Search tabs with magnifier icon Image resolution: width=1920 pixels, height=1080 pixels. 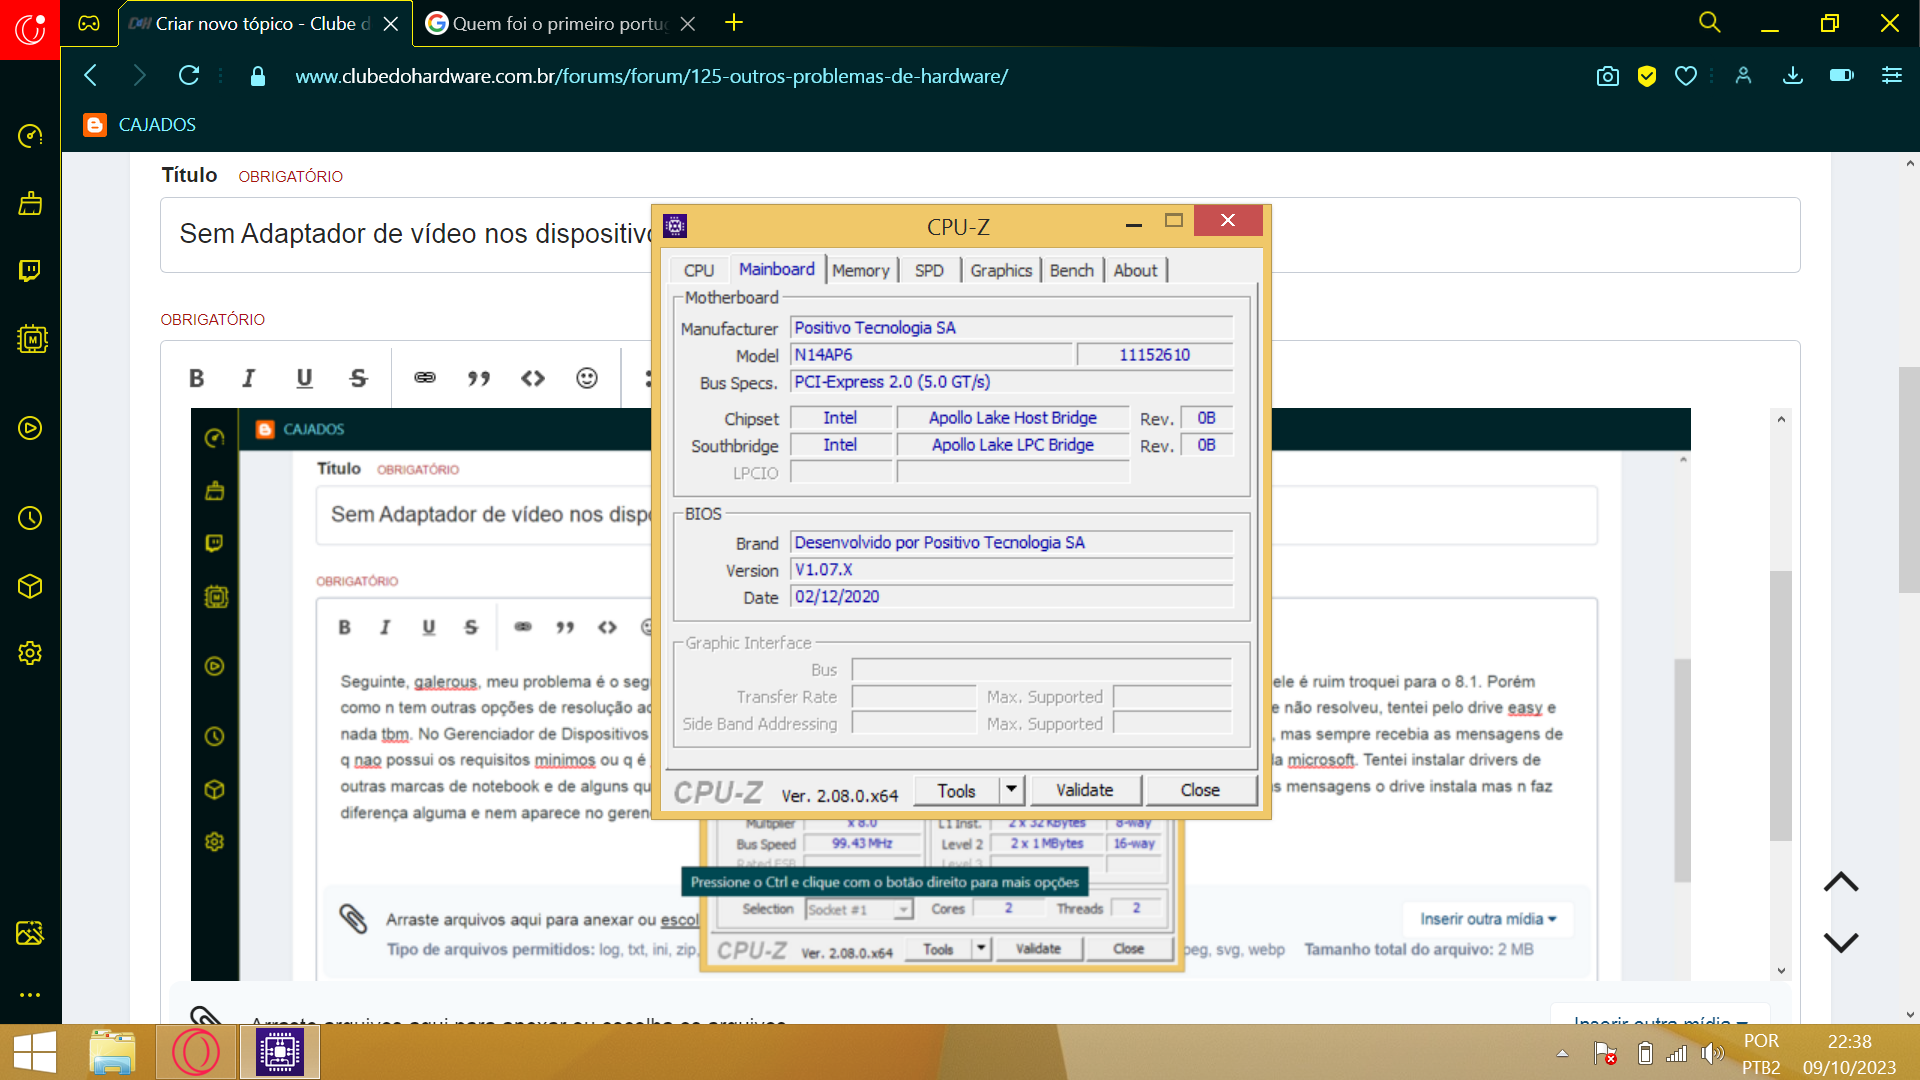pyautogui.click(x=1710, y=23)
